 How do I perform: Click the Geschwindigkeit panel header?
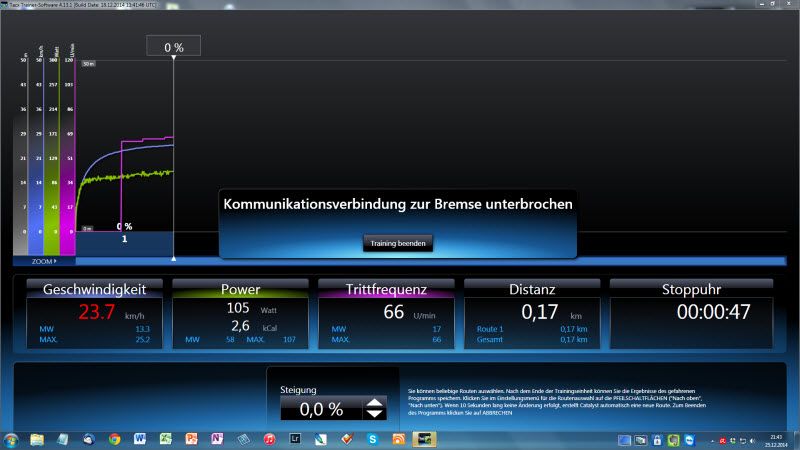click(x=94, y=289)
